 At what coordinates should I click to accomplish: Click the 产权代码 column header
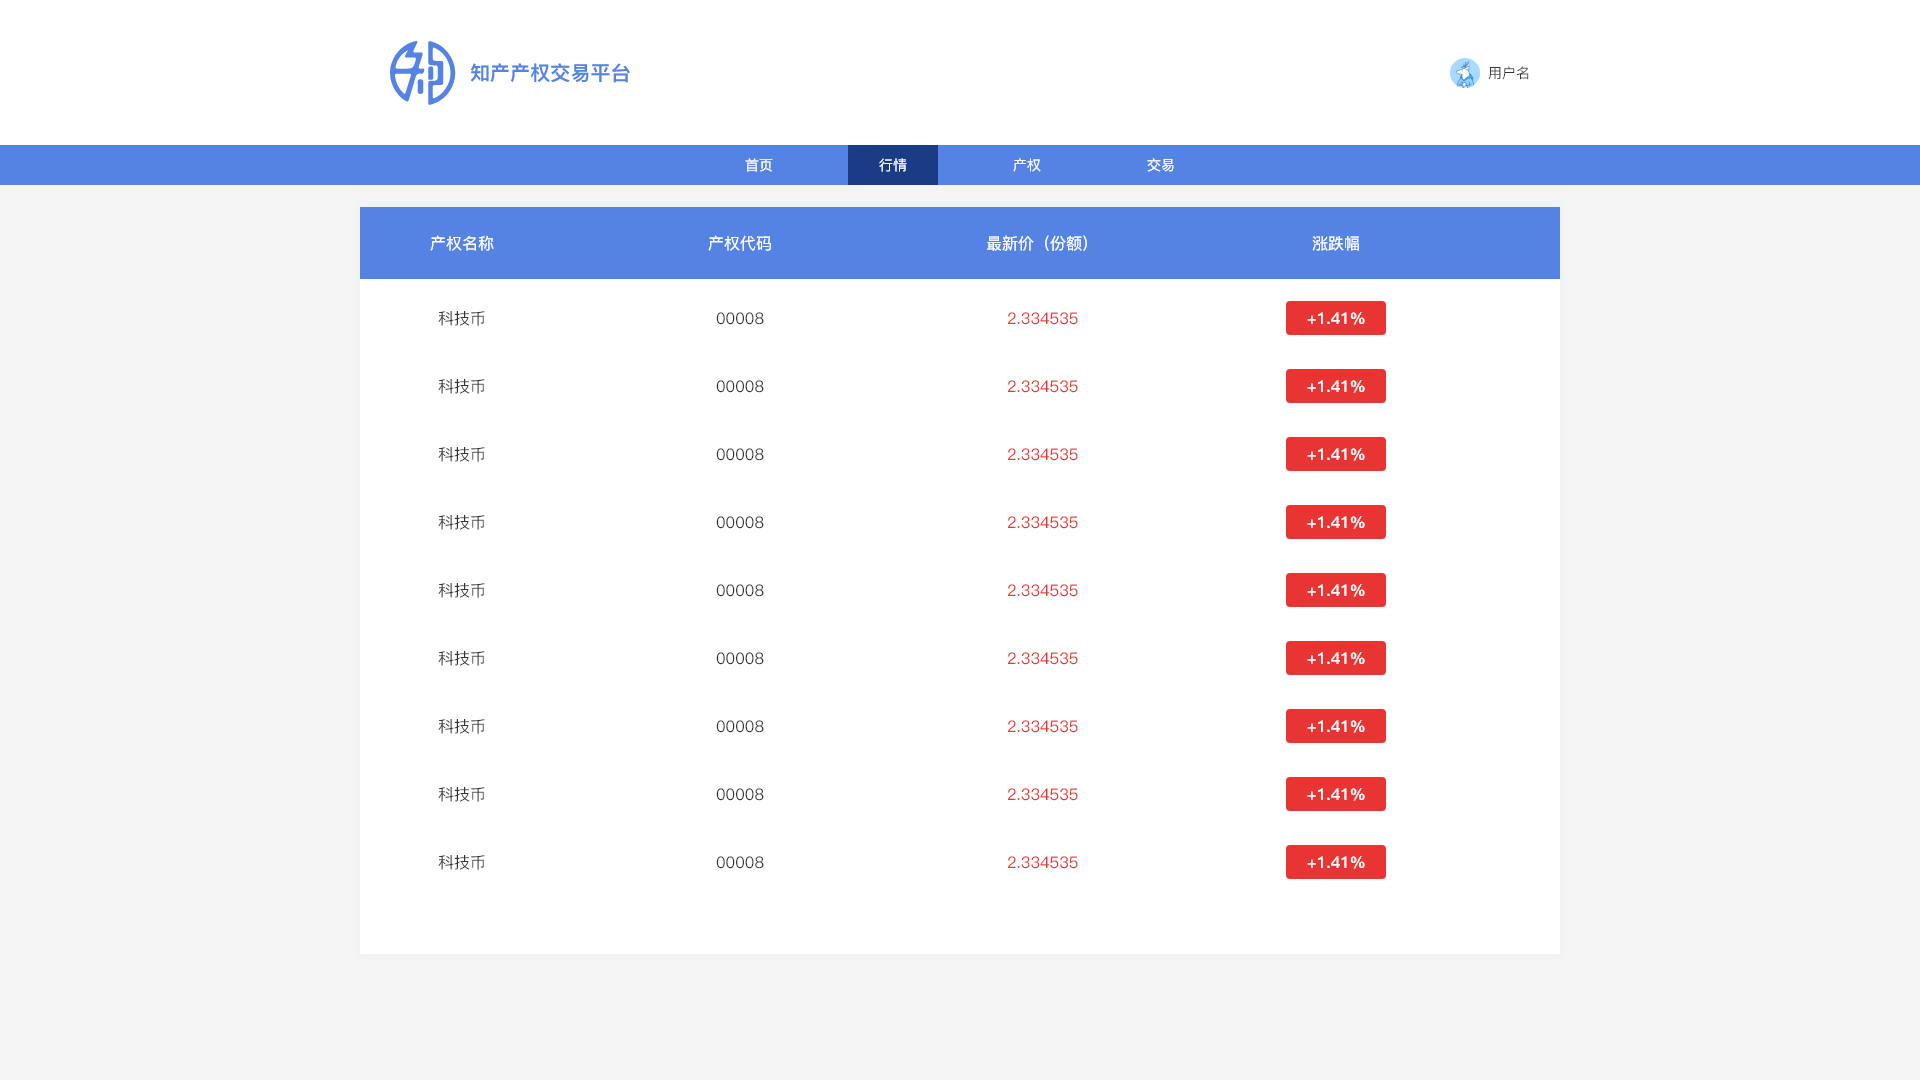tap(739, 243)
